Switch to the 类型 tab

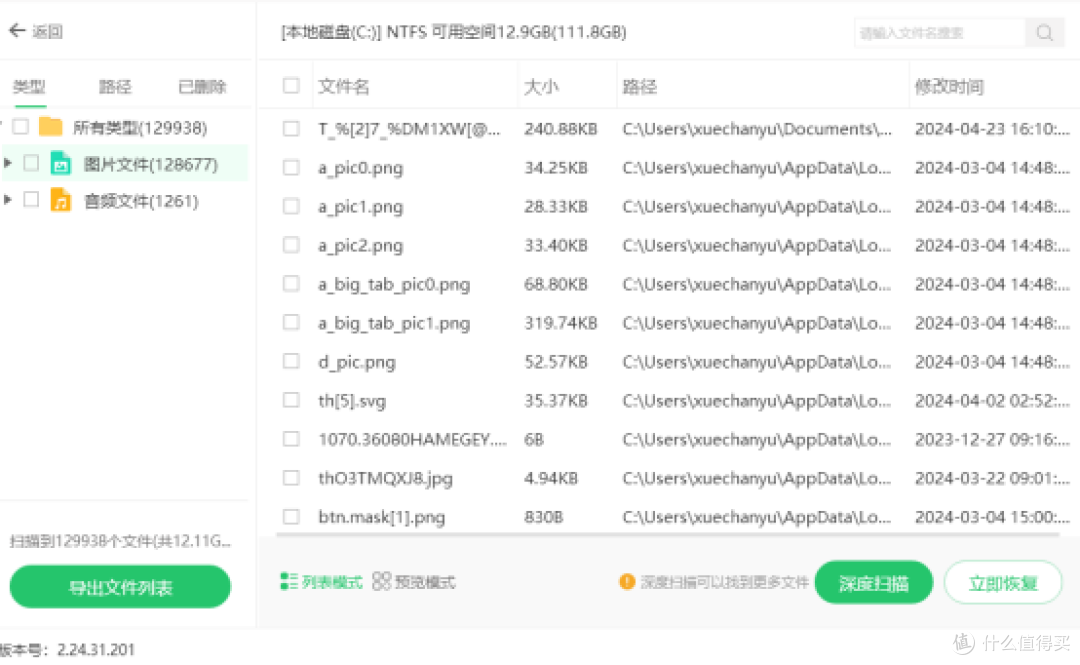click(29, 87)
